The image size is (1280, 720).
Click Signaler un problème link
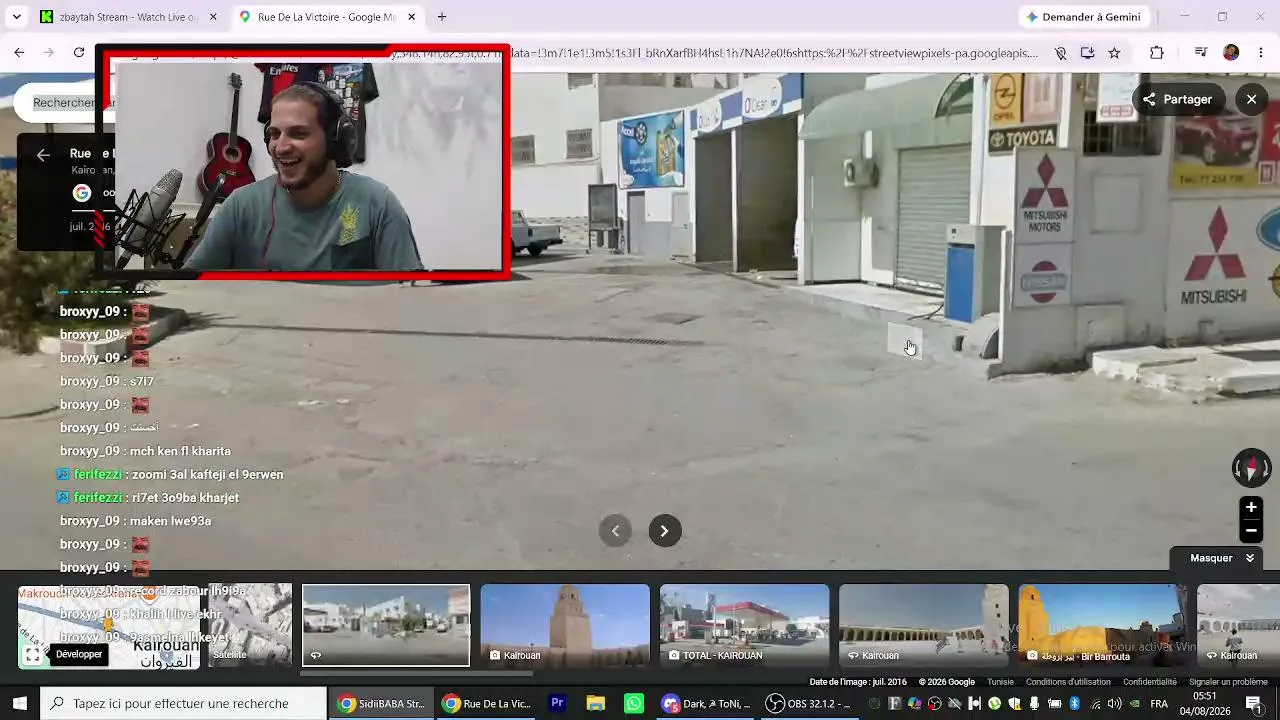pos(1228,682)
